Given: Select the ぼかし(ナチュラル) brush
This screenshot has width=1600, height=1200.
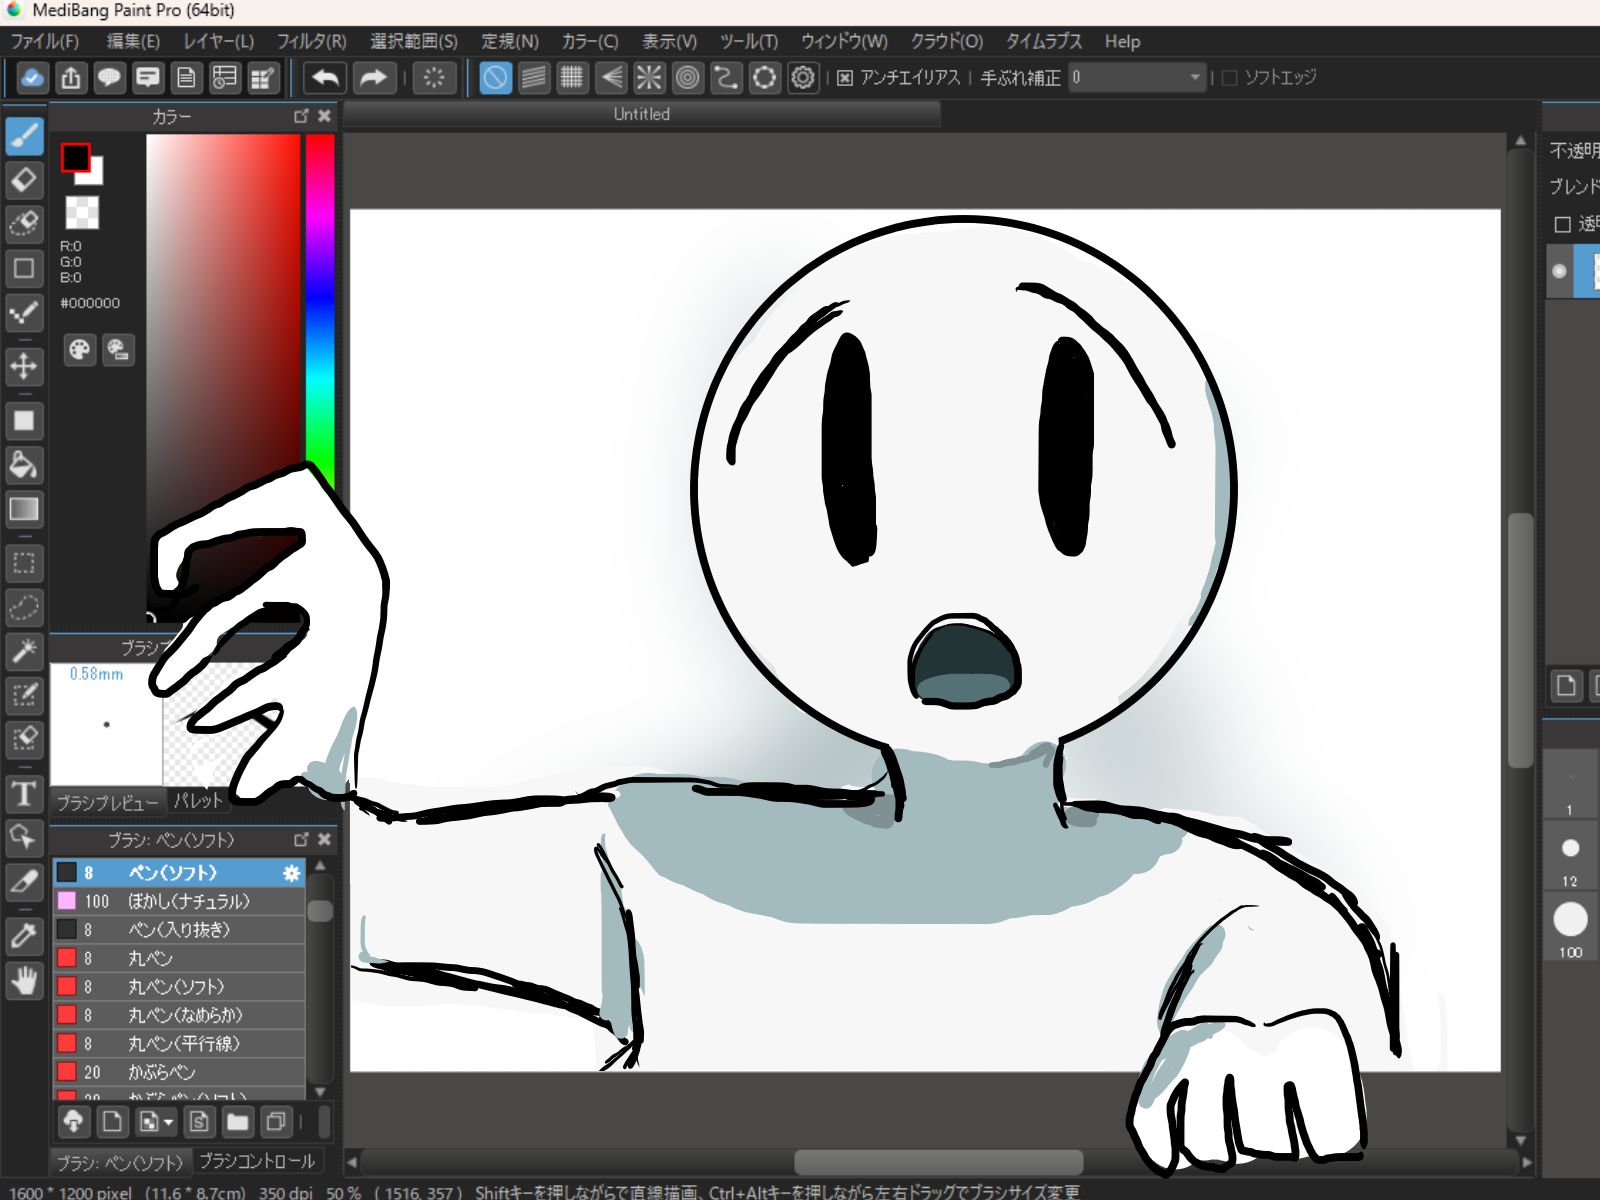Looking at the screenshot, I should coord(188,901).
